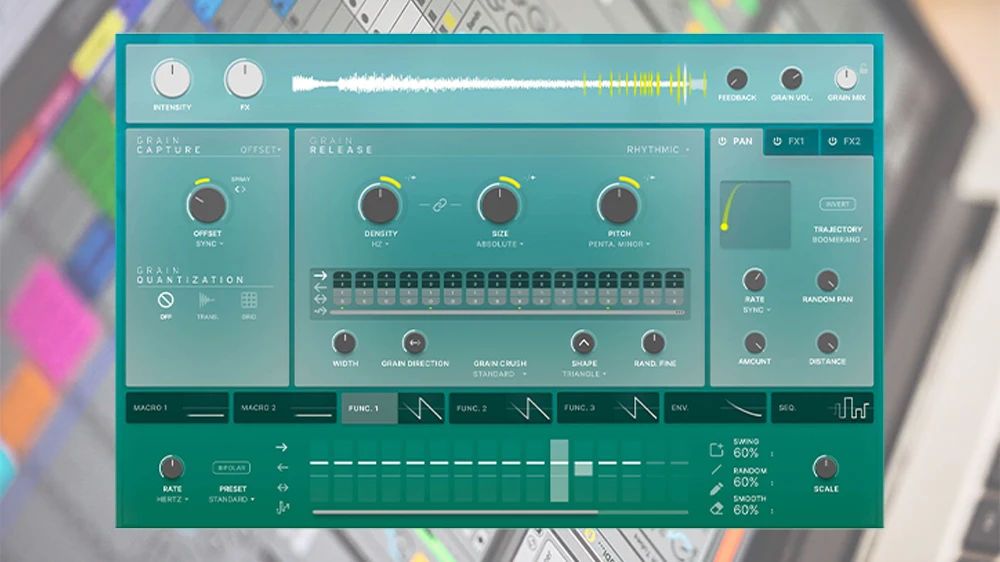Open the Penta. Minor pitch scale dropdown
1000x562 pixels.
coord(619,244)
